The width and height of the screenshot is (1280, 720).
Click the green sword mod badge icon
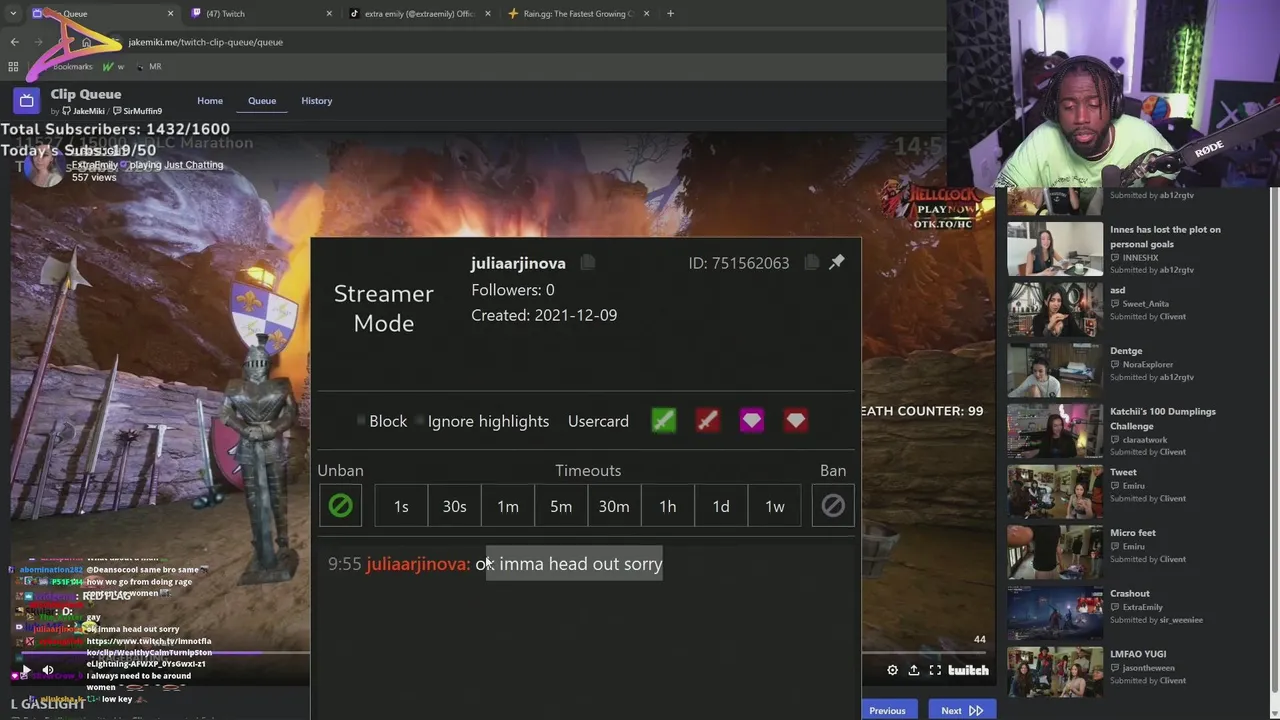click(664, 421)
